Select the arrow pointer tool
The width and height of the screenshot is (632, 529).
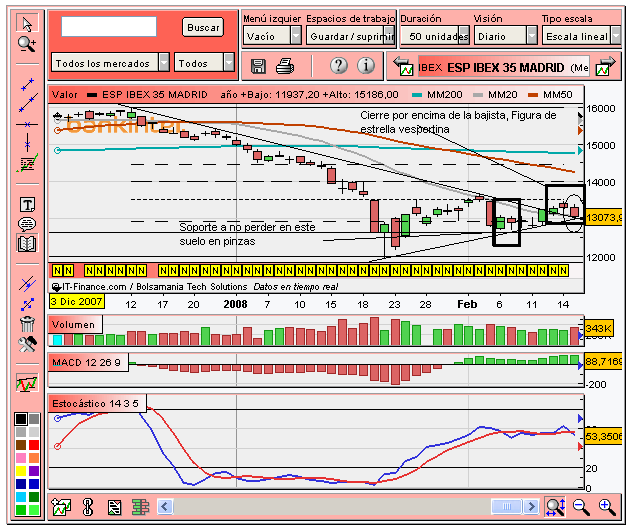pos(27,23)
